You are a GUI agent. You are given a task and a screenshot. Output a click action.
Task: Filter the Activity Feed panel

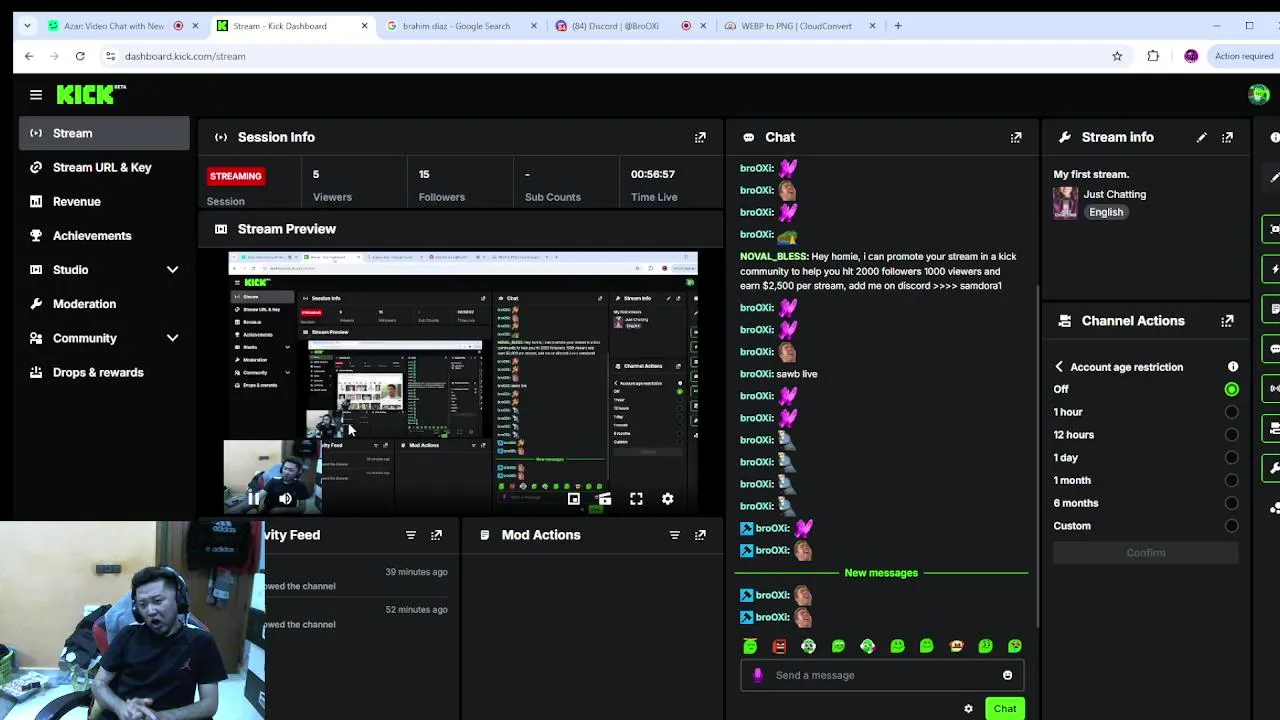point(410,535)
